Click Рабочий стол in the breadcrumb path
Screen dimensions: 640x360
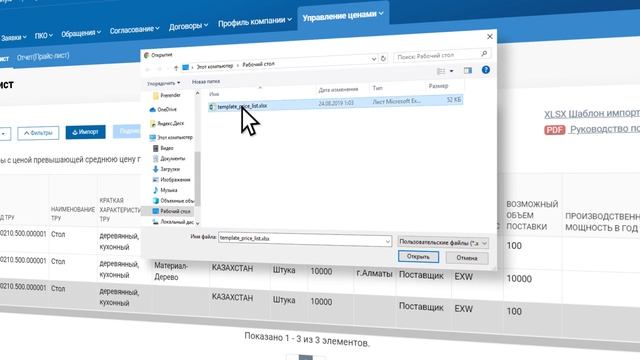point(258,64)
